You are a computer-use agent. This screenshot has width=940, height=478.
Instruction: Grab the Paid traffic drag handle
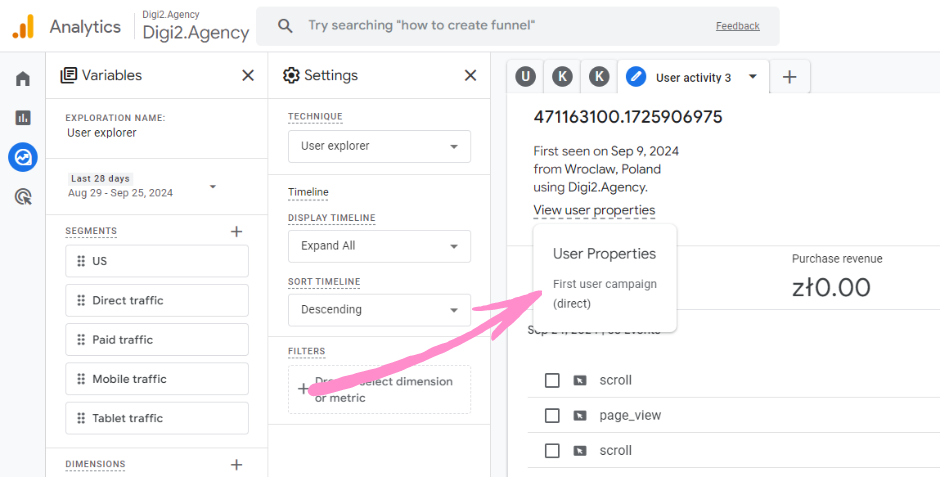pos(81,339)
